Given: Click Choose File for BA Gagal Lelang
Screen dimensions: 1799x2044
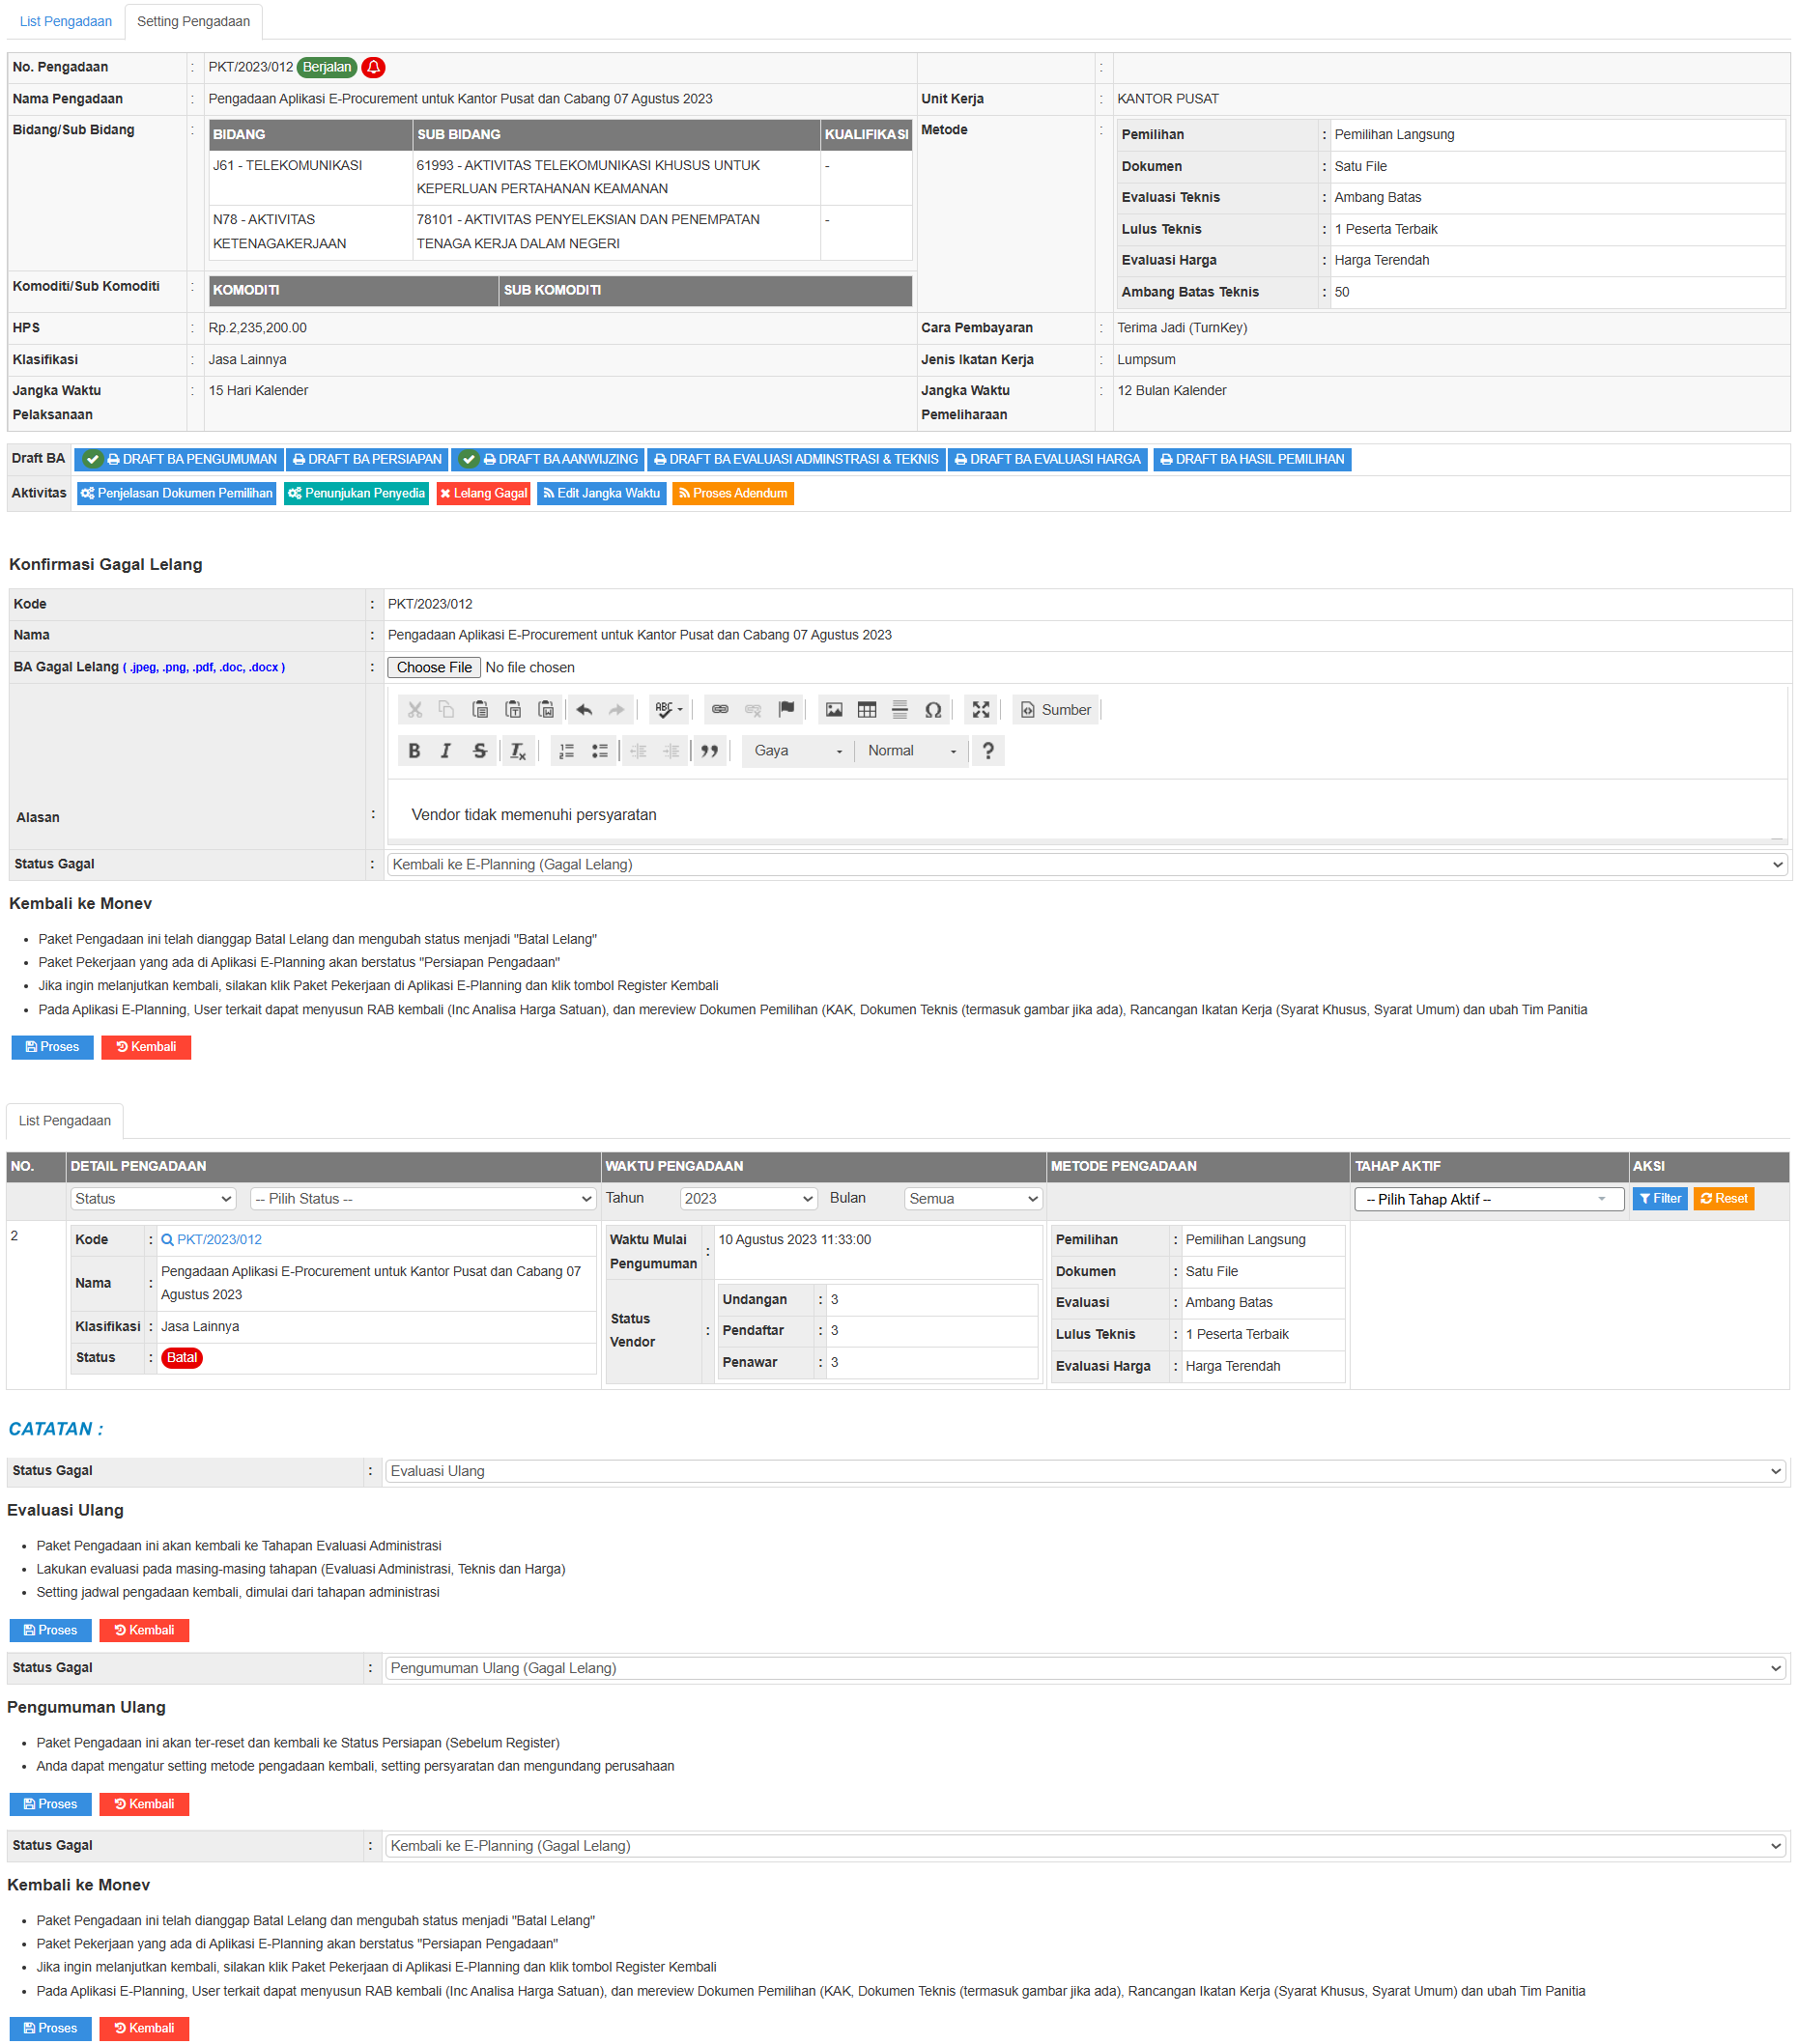Looking at the screenshot, I should 434,668.
